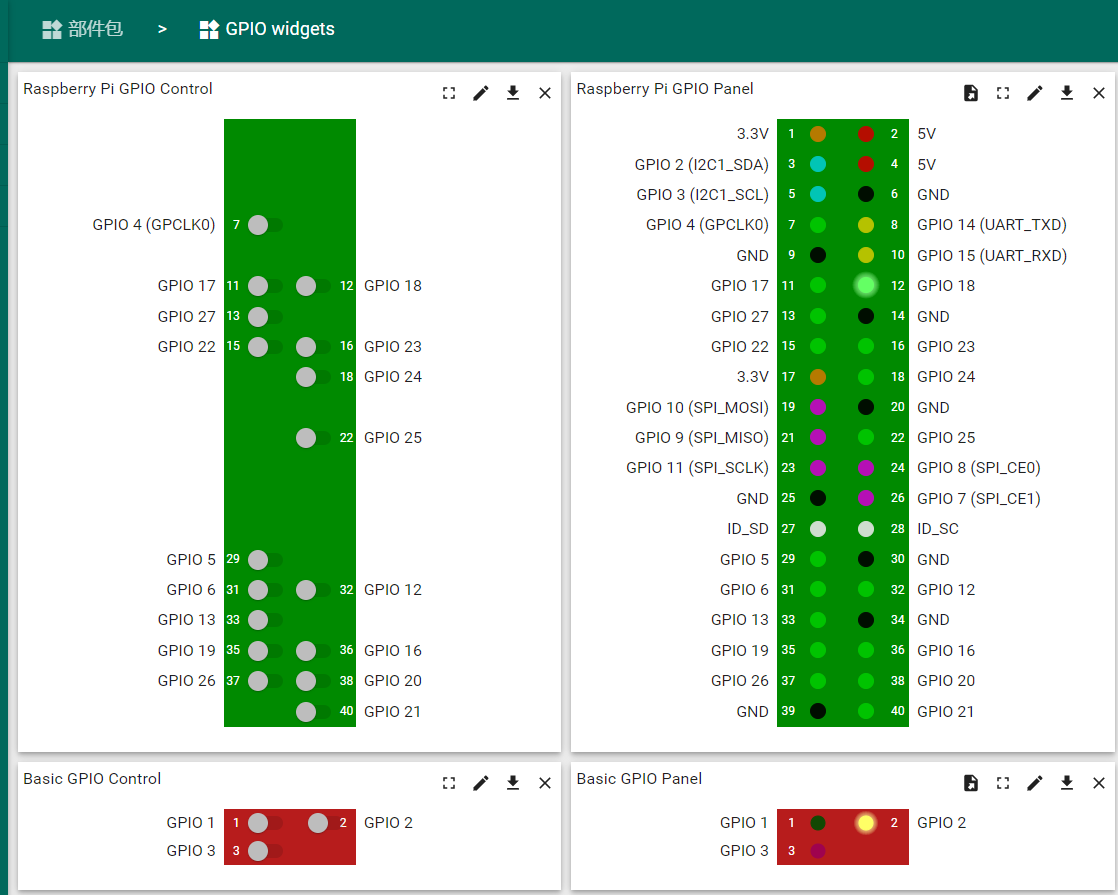
Task: Open the GPIO widgets breadcrumb
Action: [267, 29]
